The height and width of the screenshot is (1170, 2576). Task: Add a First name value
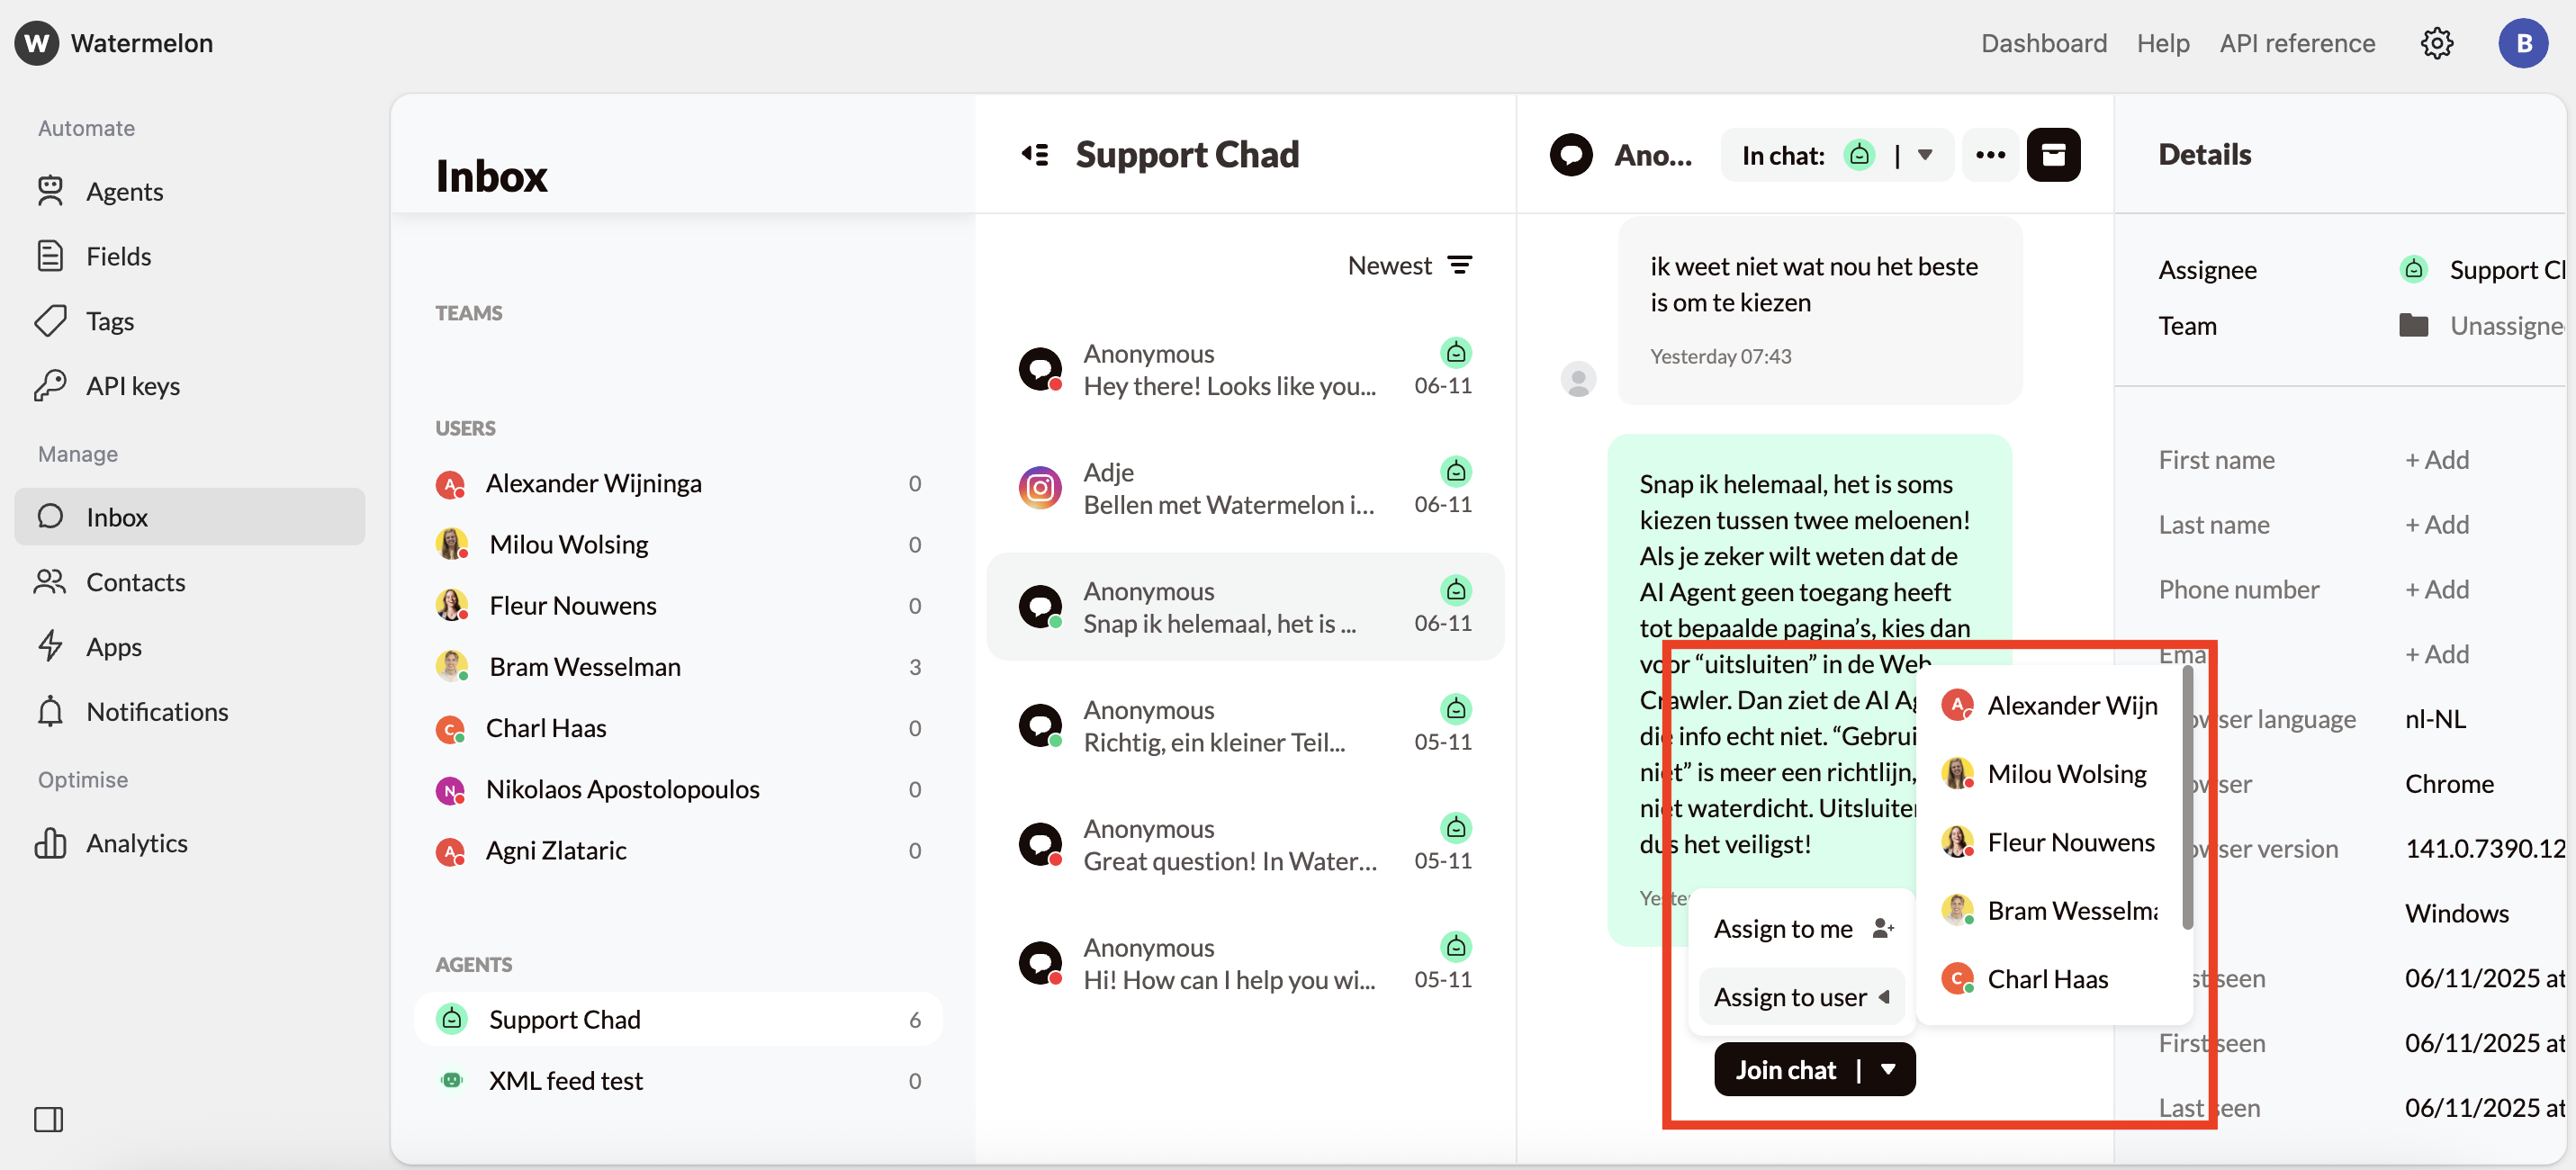tap(2436, 460)
